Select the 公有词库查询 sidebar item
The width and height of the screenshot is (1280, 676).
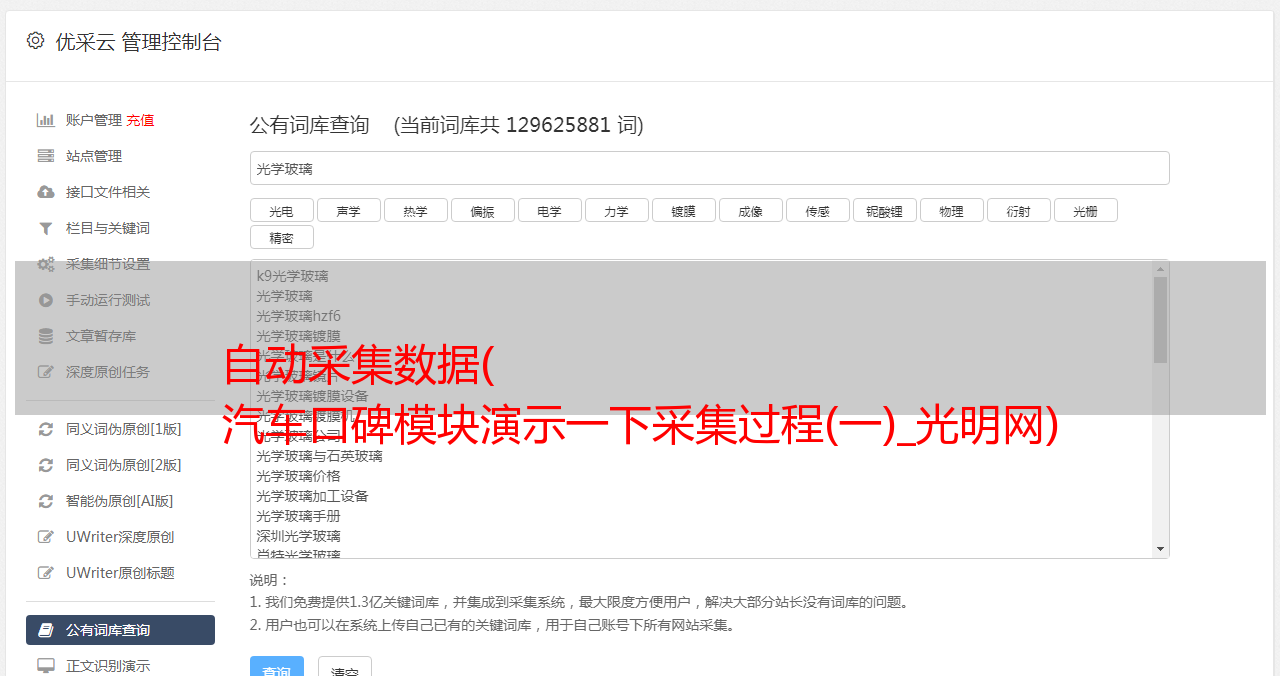coord(120,630)
